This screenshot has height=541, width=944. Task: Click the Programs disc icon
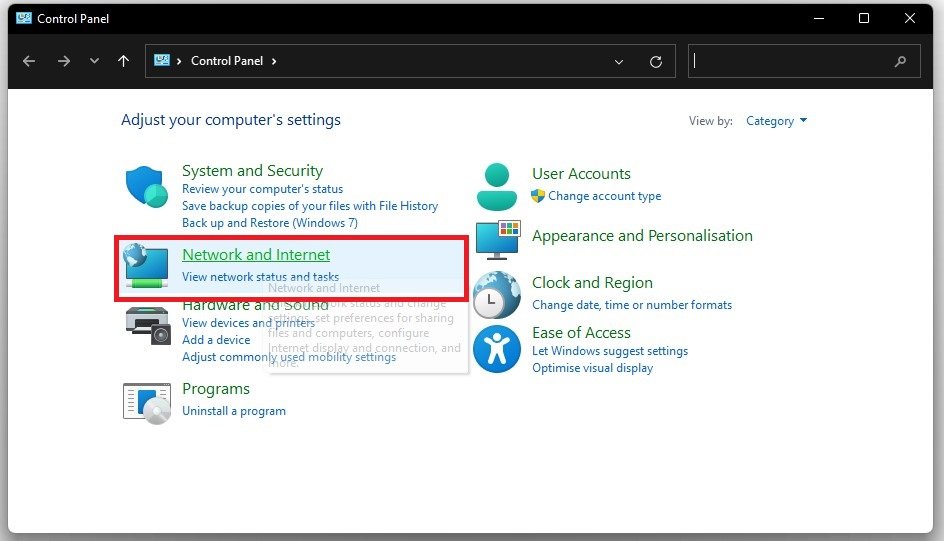(x=147, y=402)
